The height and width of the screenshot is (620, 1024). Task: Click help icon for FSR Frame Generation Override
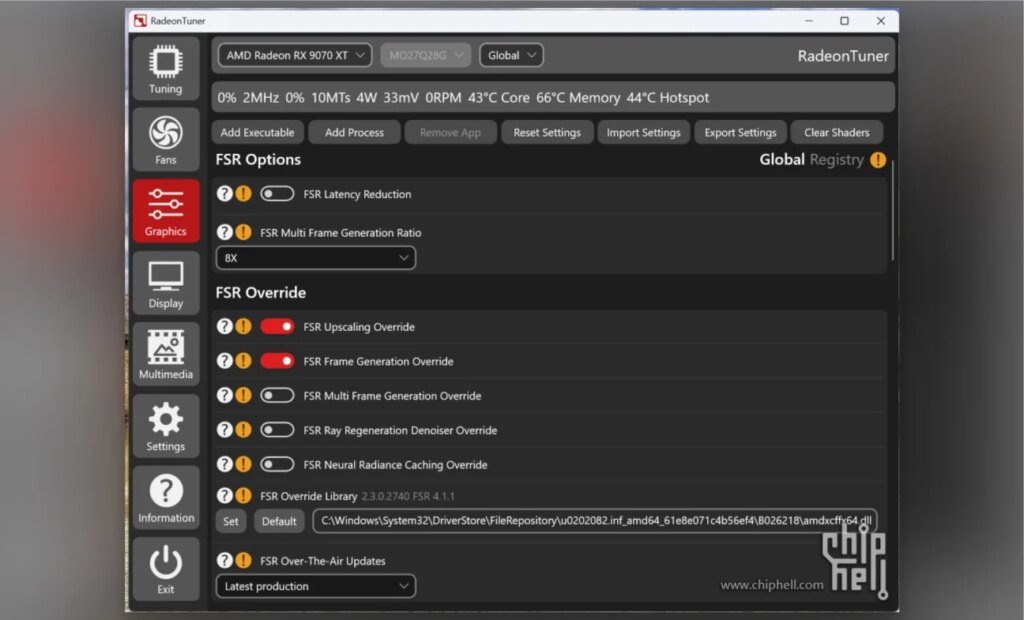(x=225, y=361)
